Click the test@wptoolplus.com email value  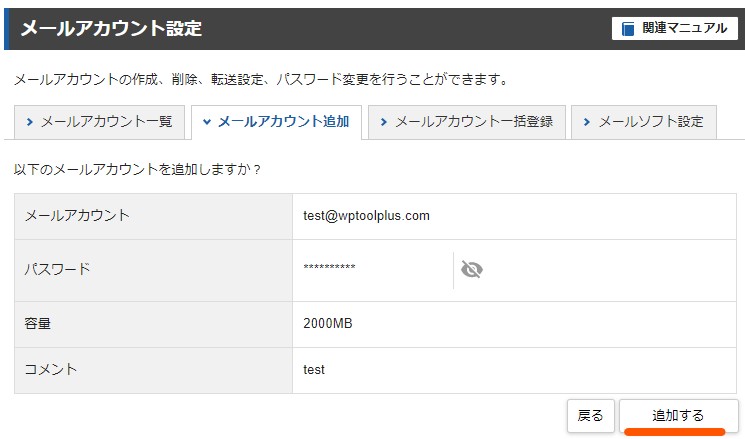click(x=366, y=216)
